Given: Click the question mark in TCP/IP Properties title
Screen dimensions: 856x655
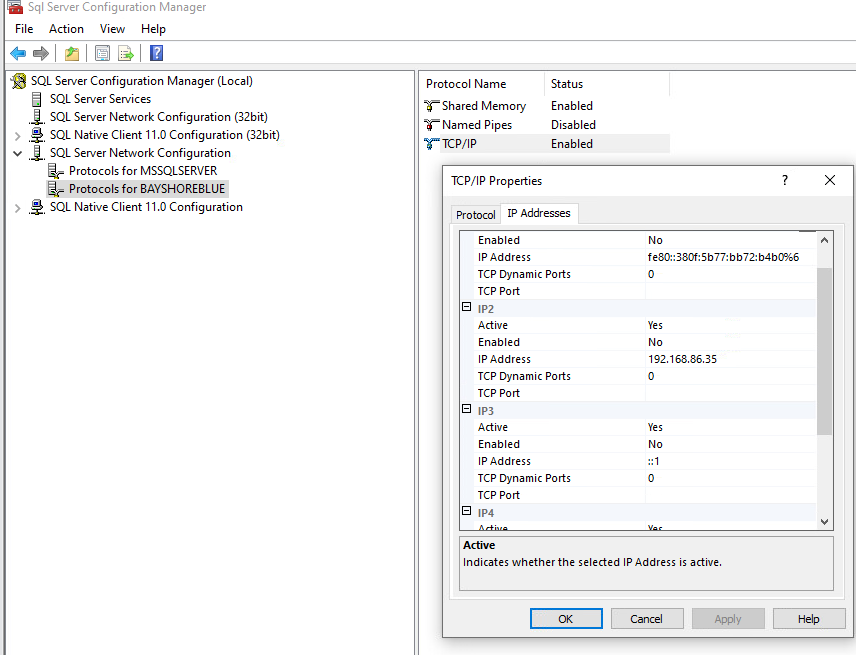Looking at the screenshot, I should pyautogui.click(x=784, y=180).
